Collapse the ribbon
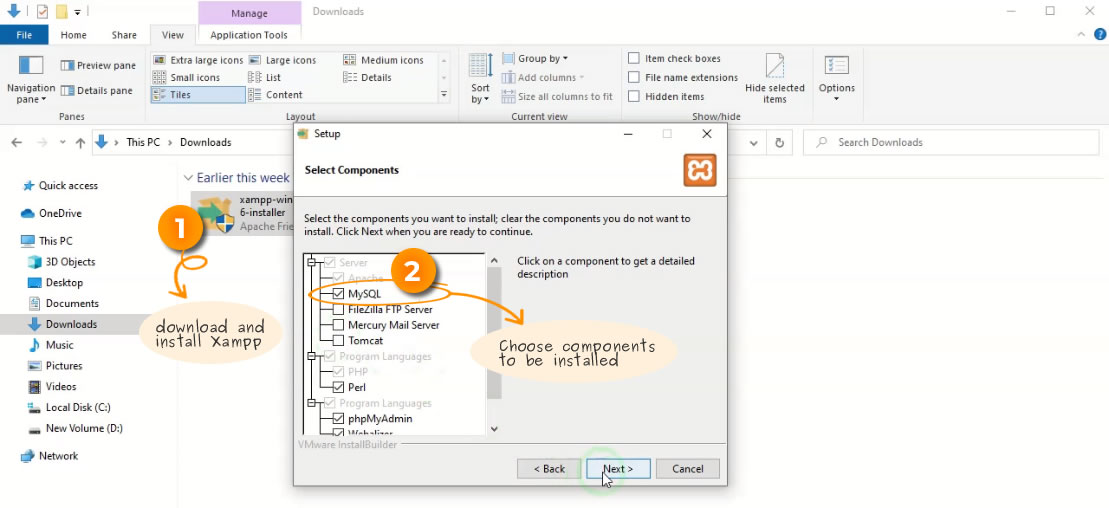 [x=1081, y=34]
